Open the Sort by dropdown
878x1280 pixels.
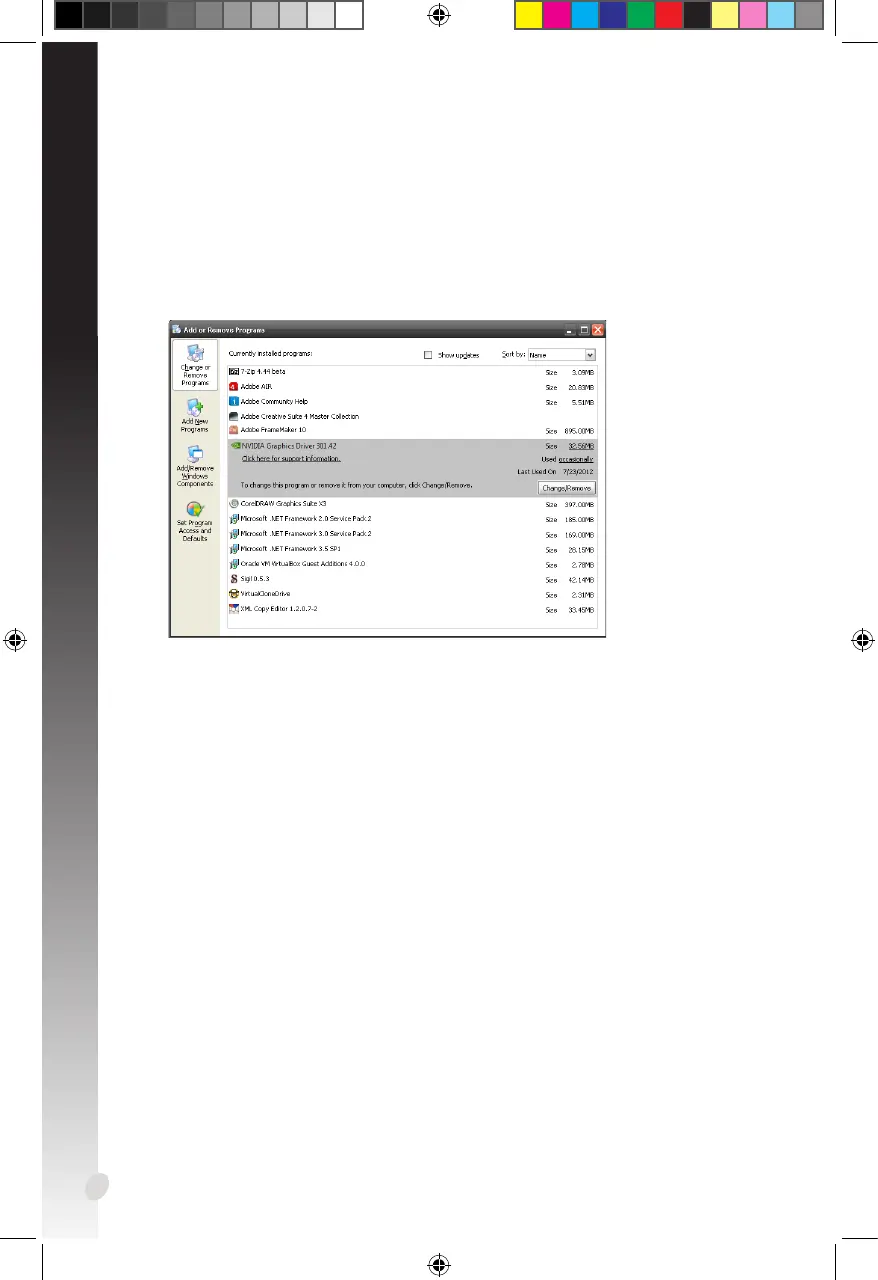561,354
